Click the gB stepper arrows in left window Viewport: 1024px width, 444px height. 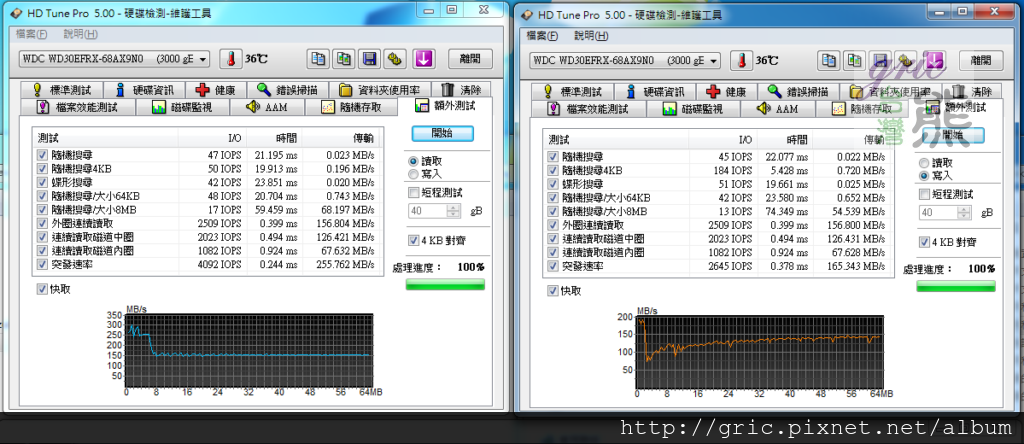[454, 211]
